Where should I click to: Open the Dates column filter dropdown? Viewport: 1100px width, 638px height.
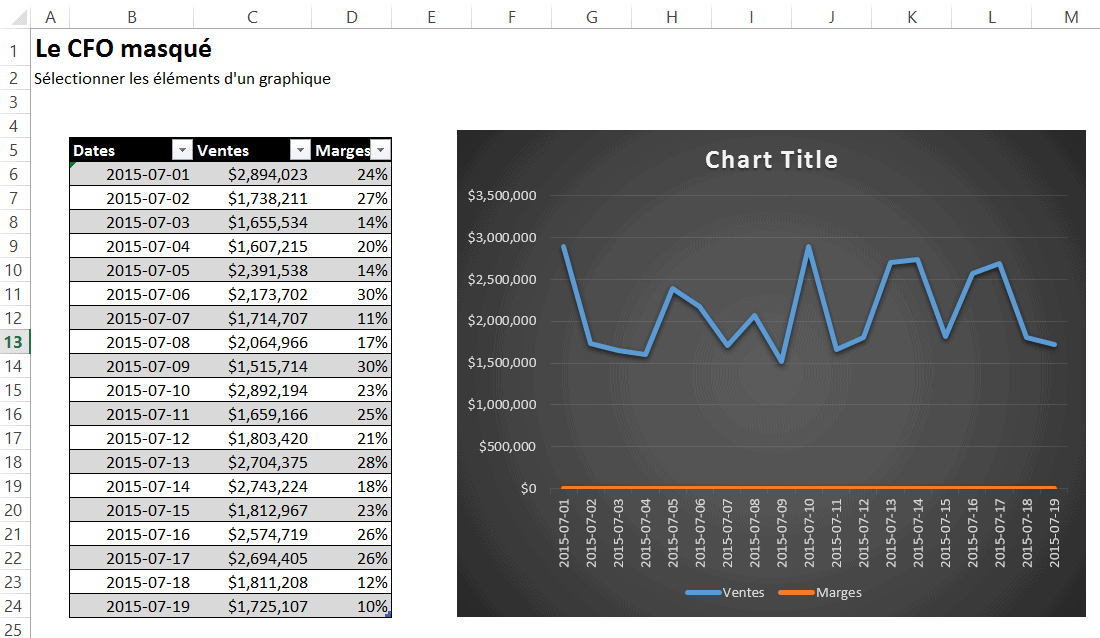181,150
